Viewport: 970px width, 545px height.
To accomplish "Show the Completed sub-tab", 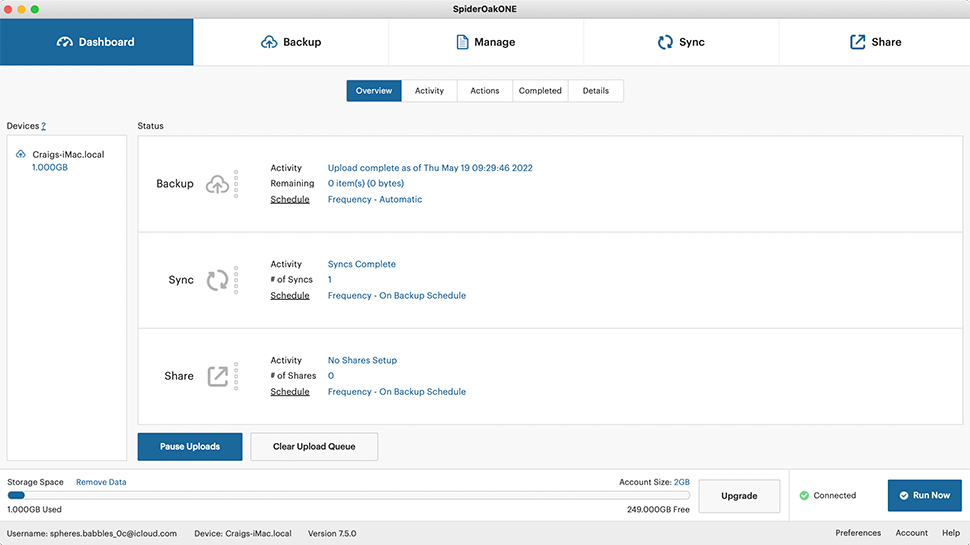I will (x=540, y=91).
